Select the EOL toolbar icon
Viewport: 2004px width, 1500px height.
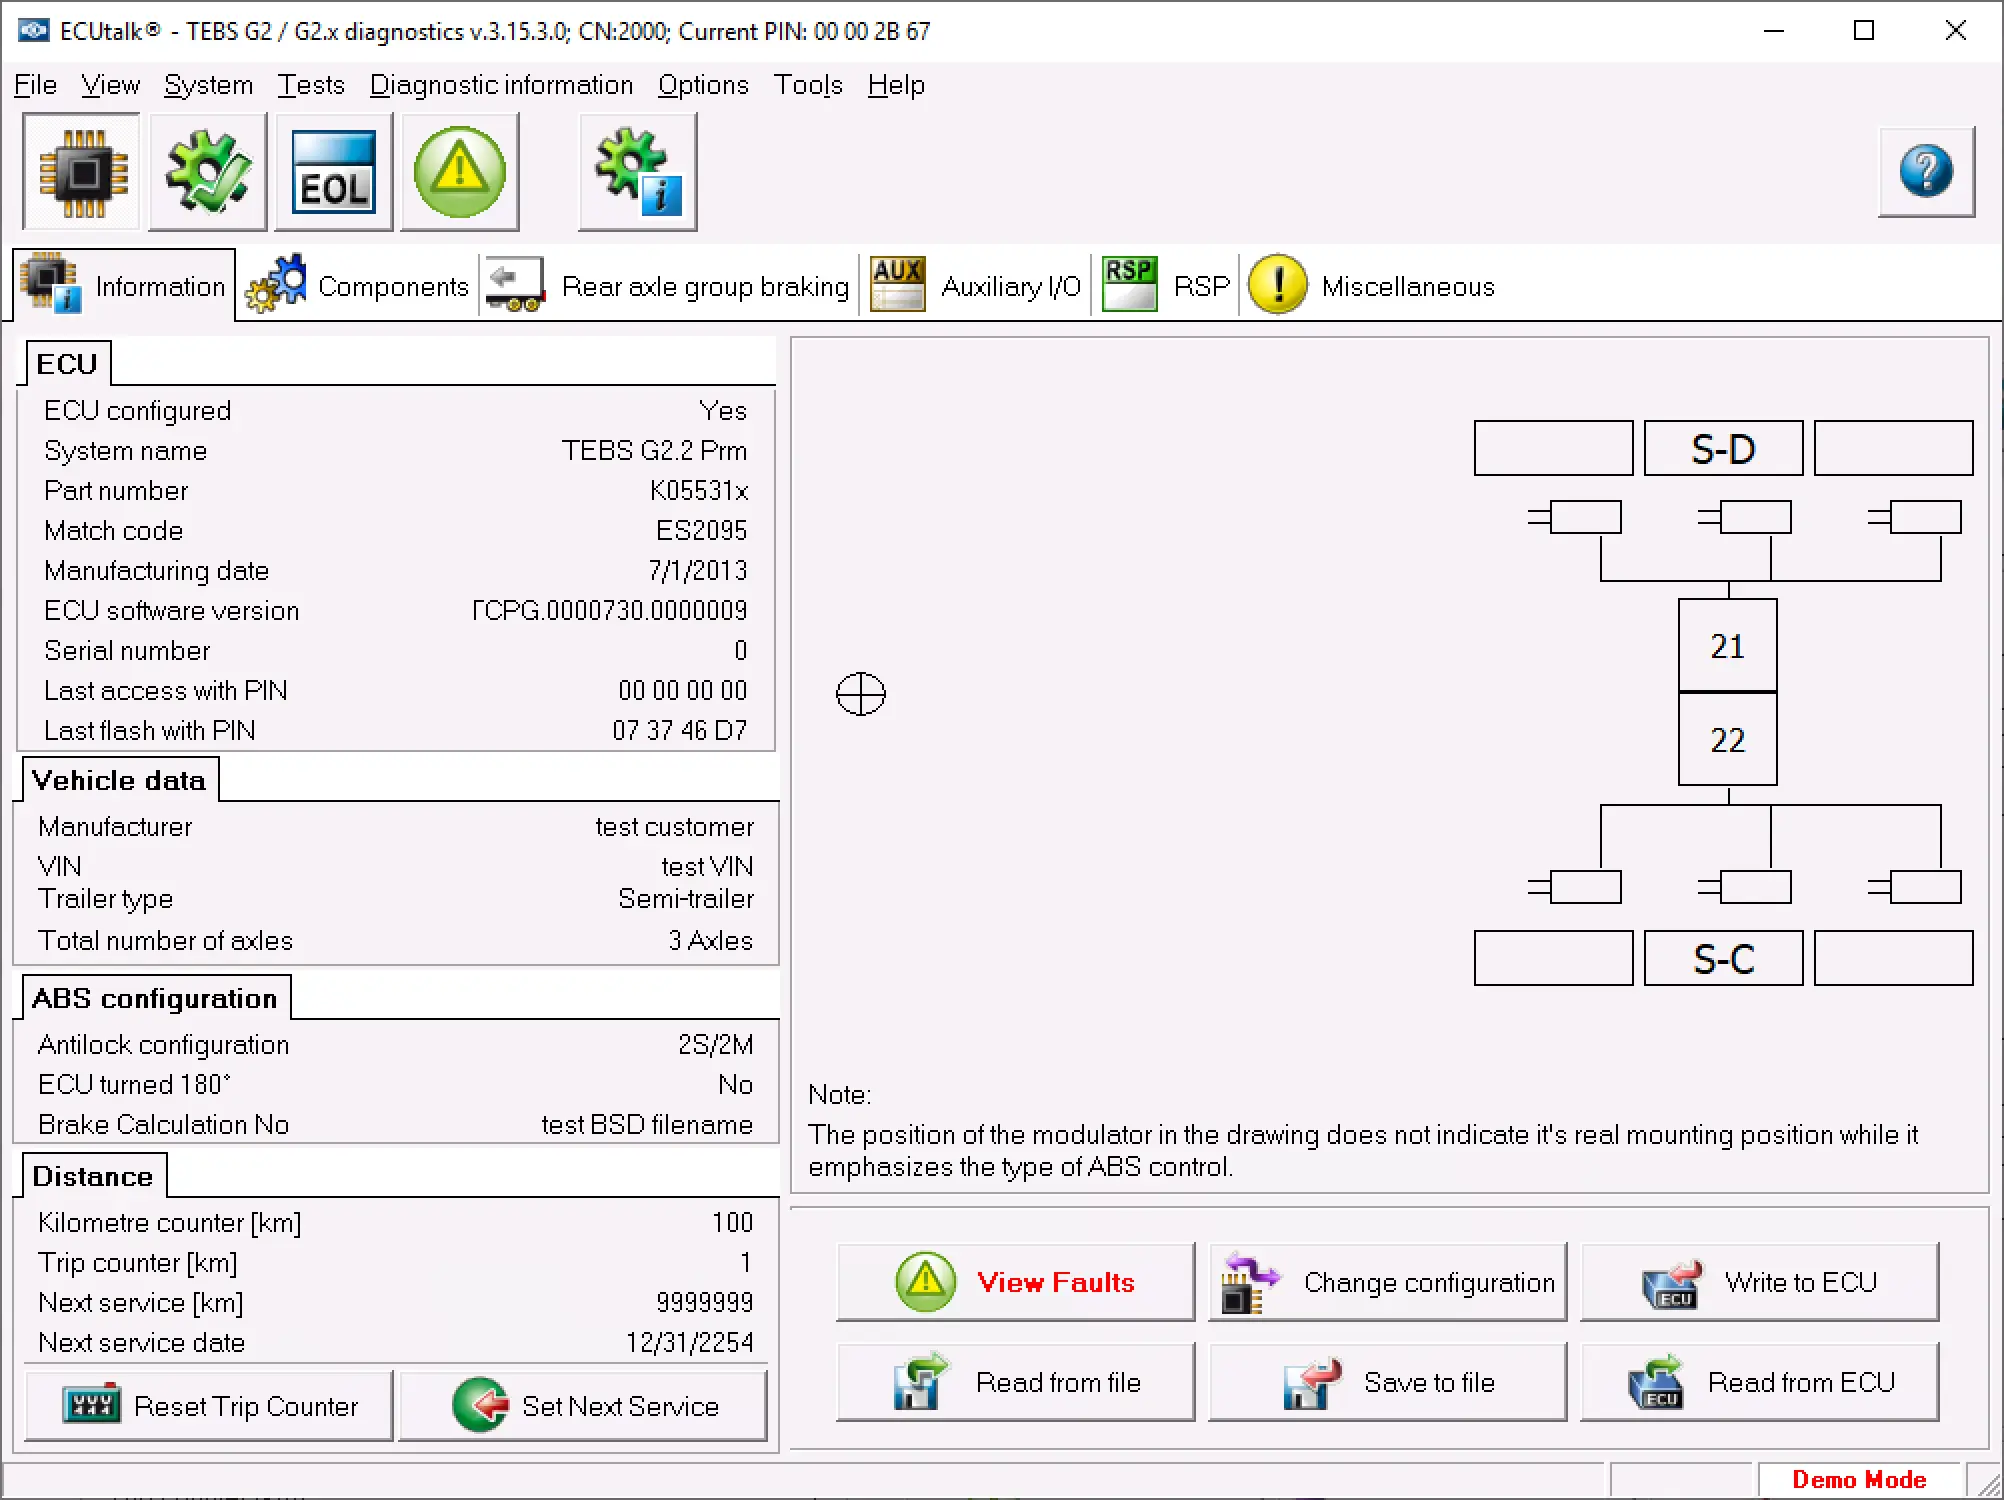[333, 171]
